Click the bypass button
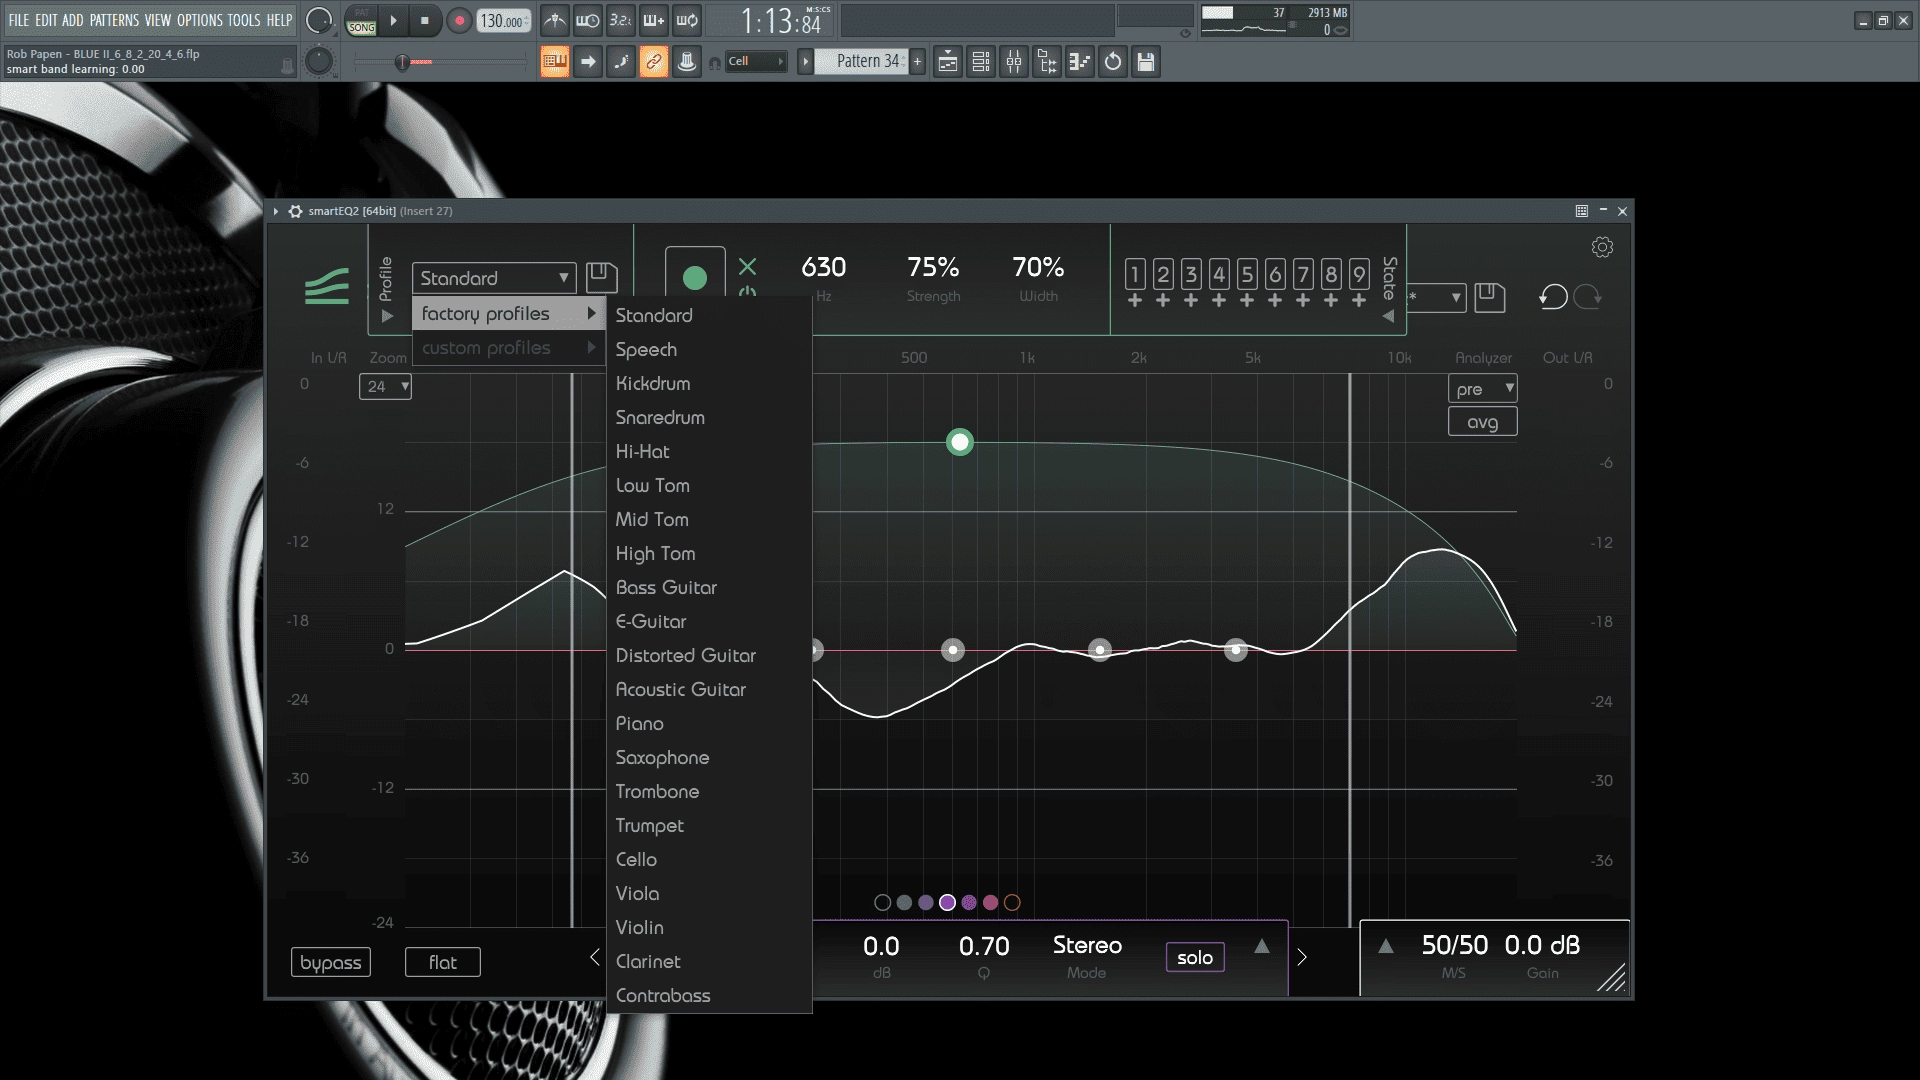 tap(330, 962)
